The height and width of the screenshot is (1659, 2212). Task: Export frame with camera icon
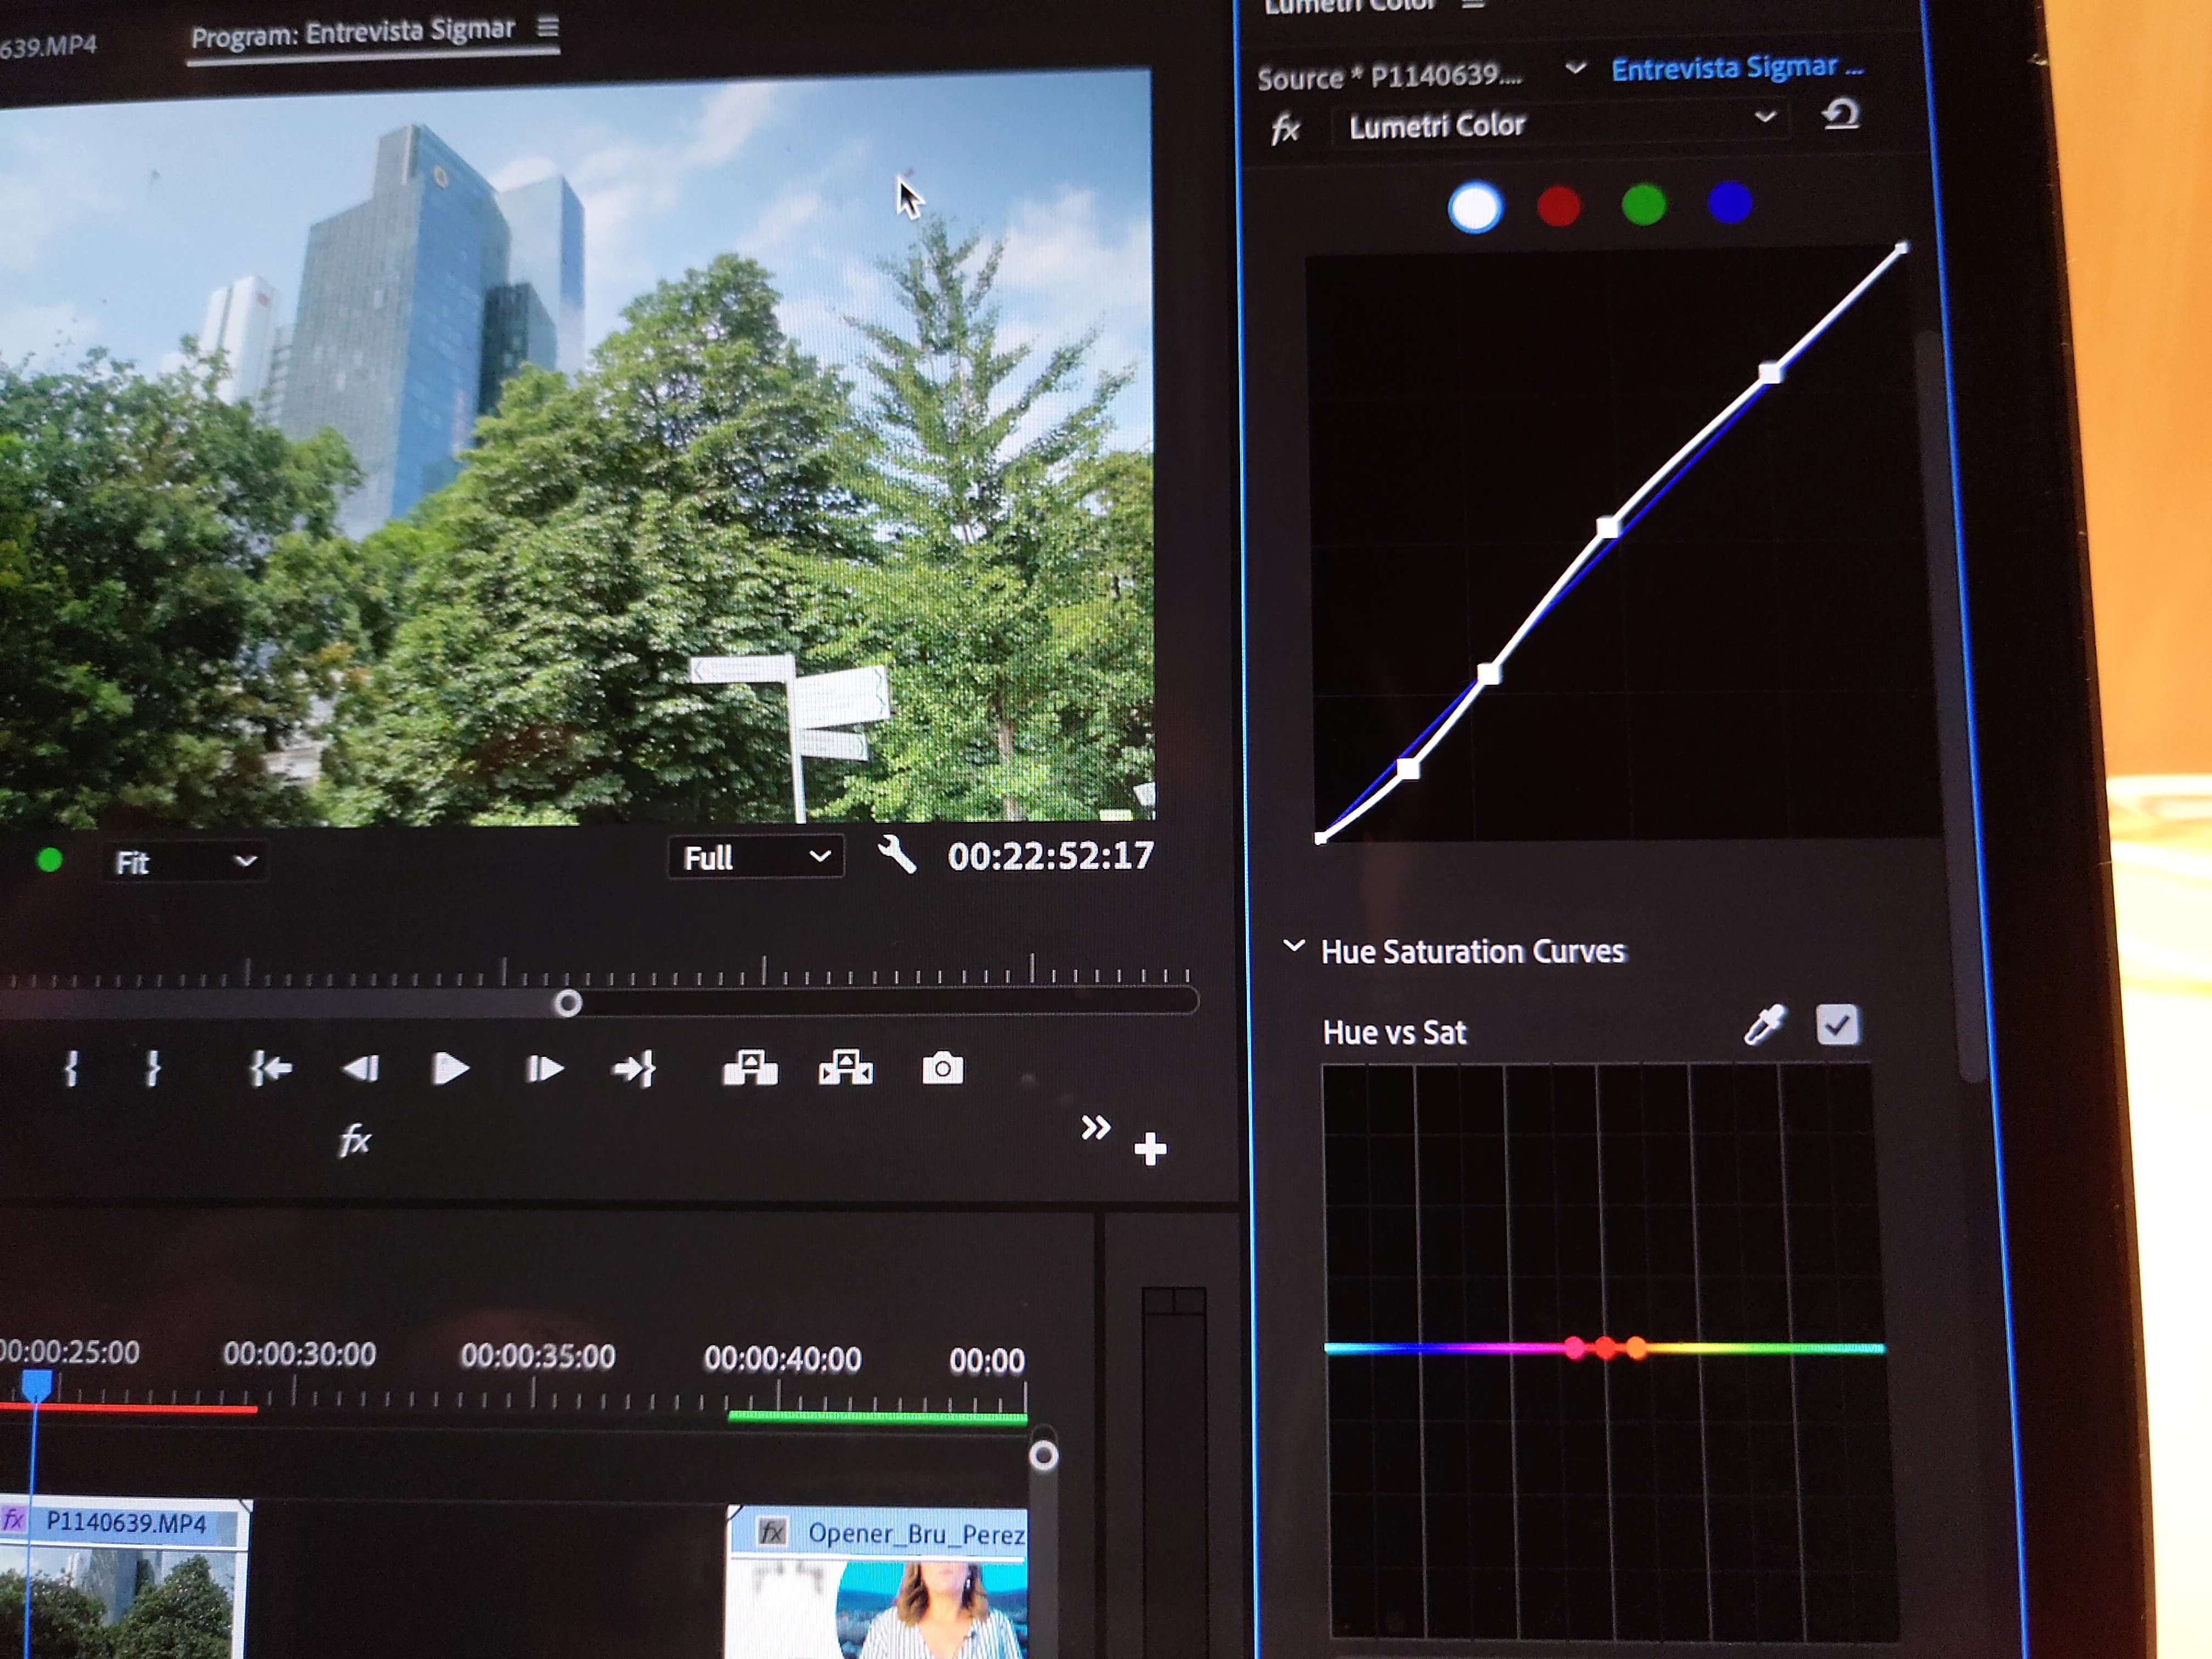point(942,1068)
